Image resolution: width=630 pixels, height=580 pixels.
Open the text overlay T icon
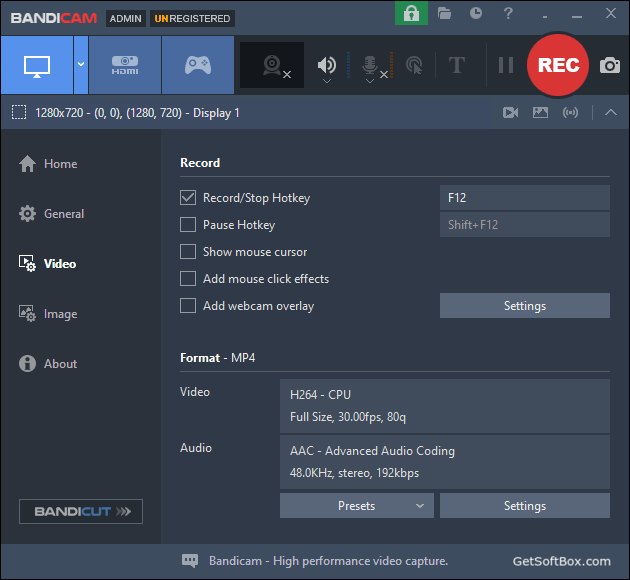pyautogui.click(x=456, y=65)
